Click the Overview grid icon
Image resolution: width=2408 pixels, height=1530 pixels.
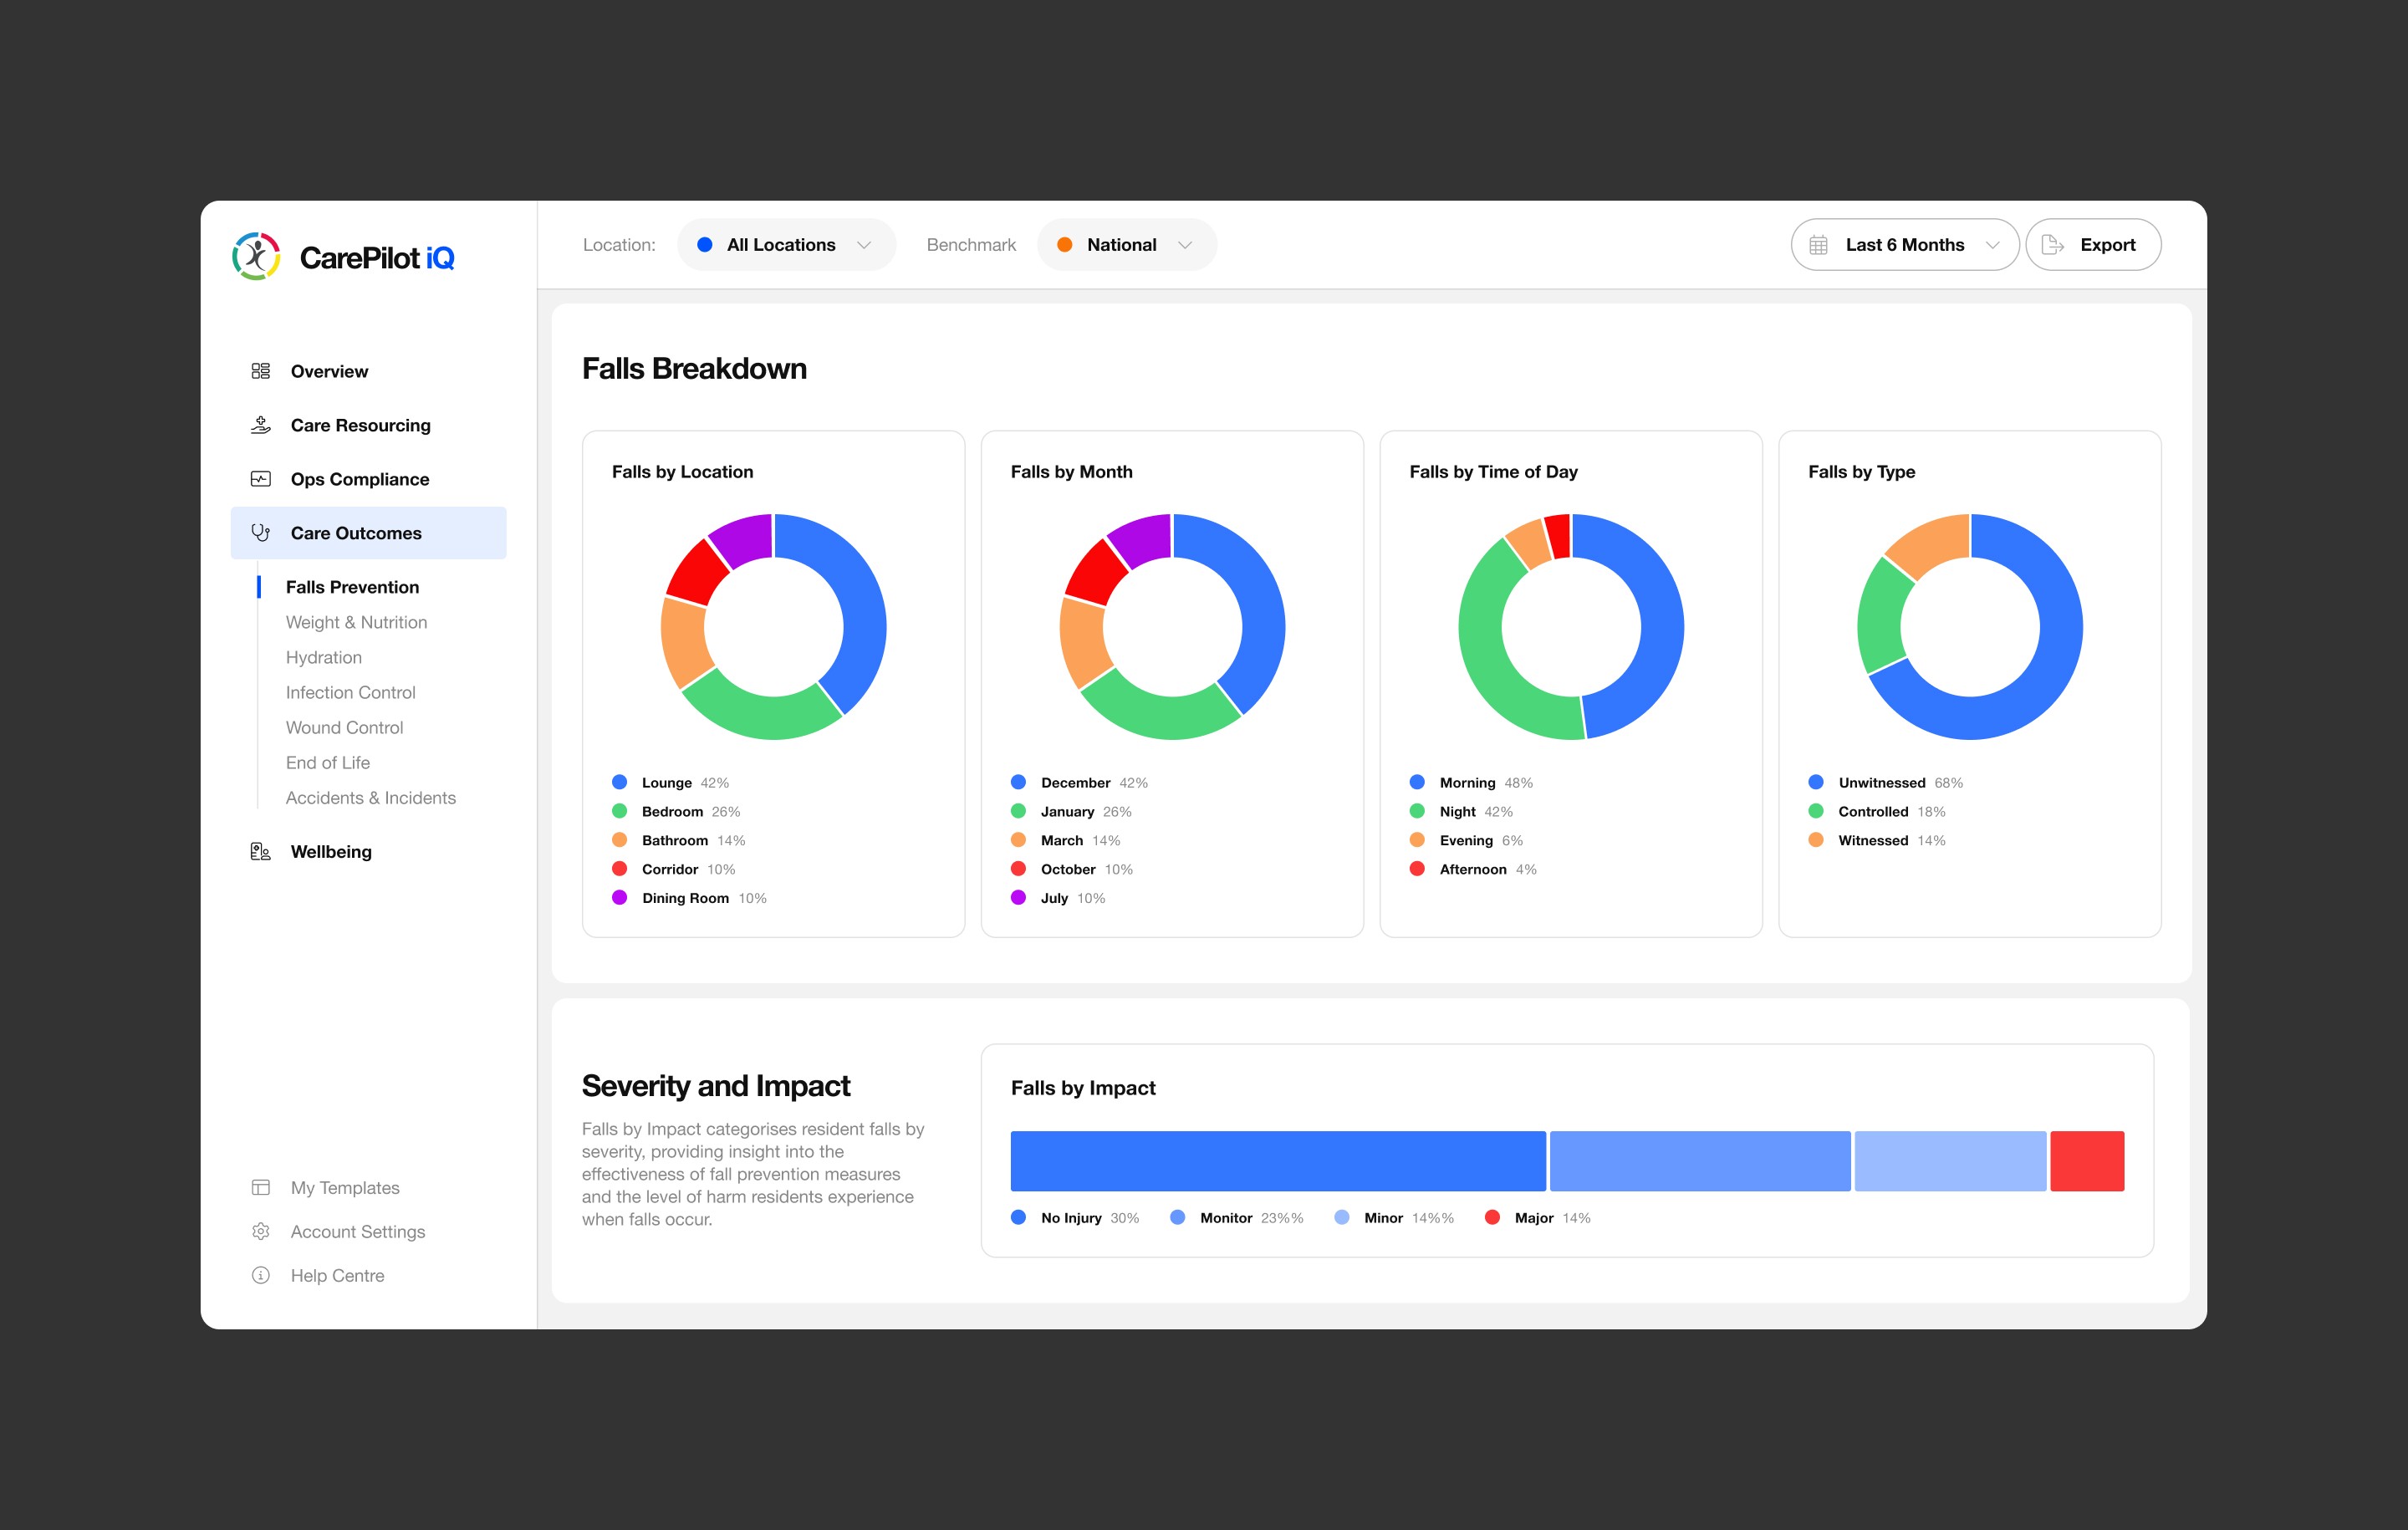pos(261,371)
